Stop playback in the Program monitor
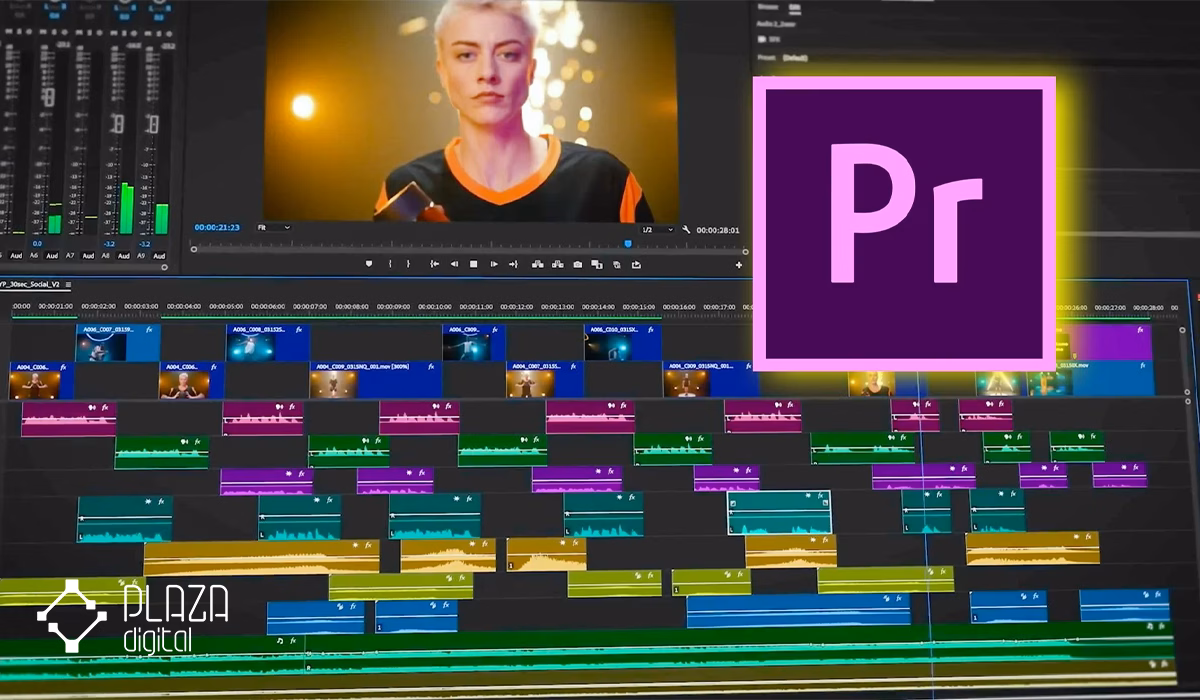 pyautogui.click(x=474, y=264)
